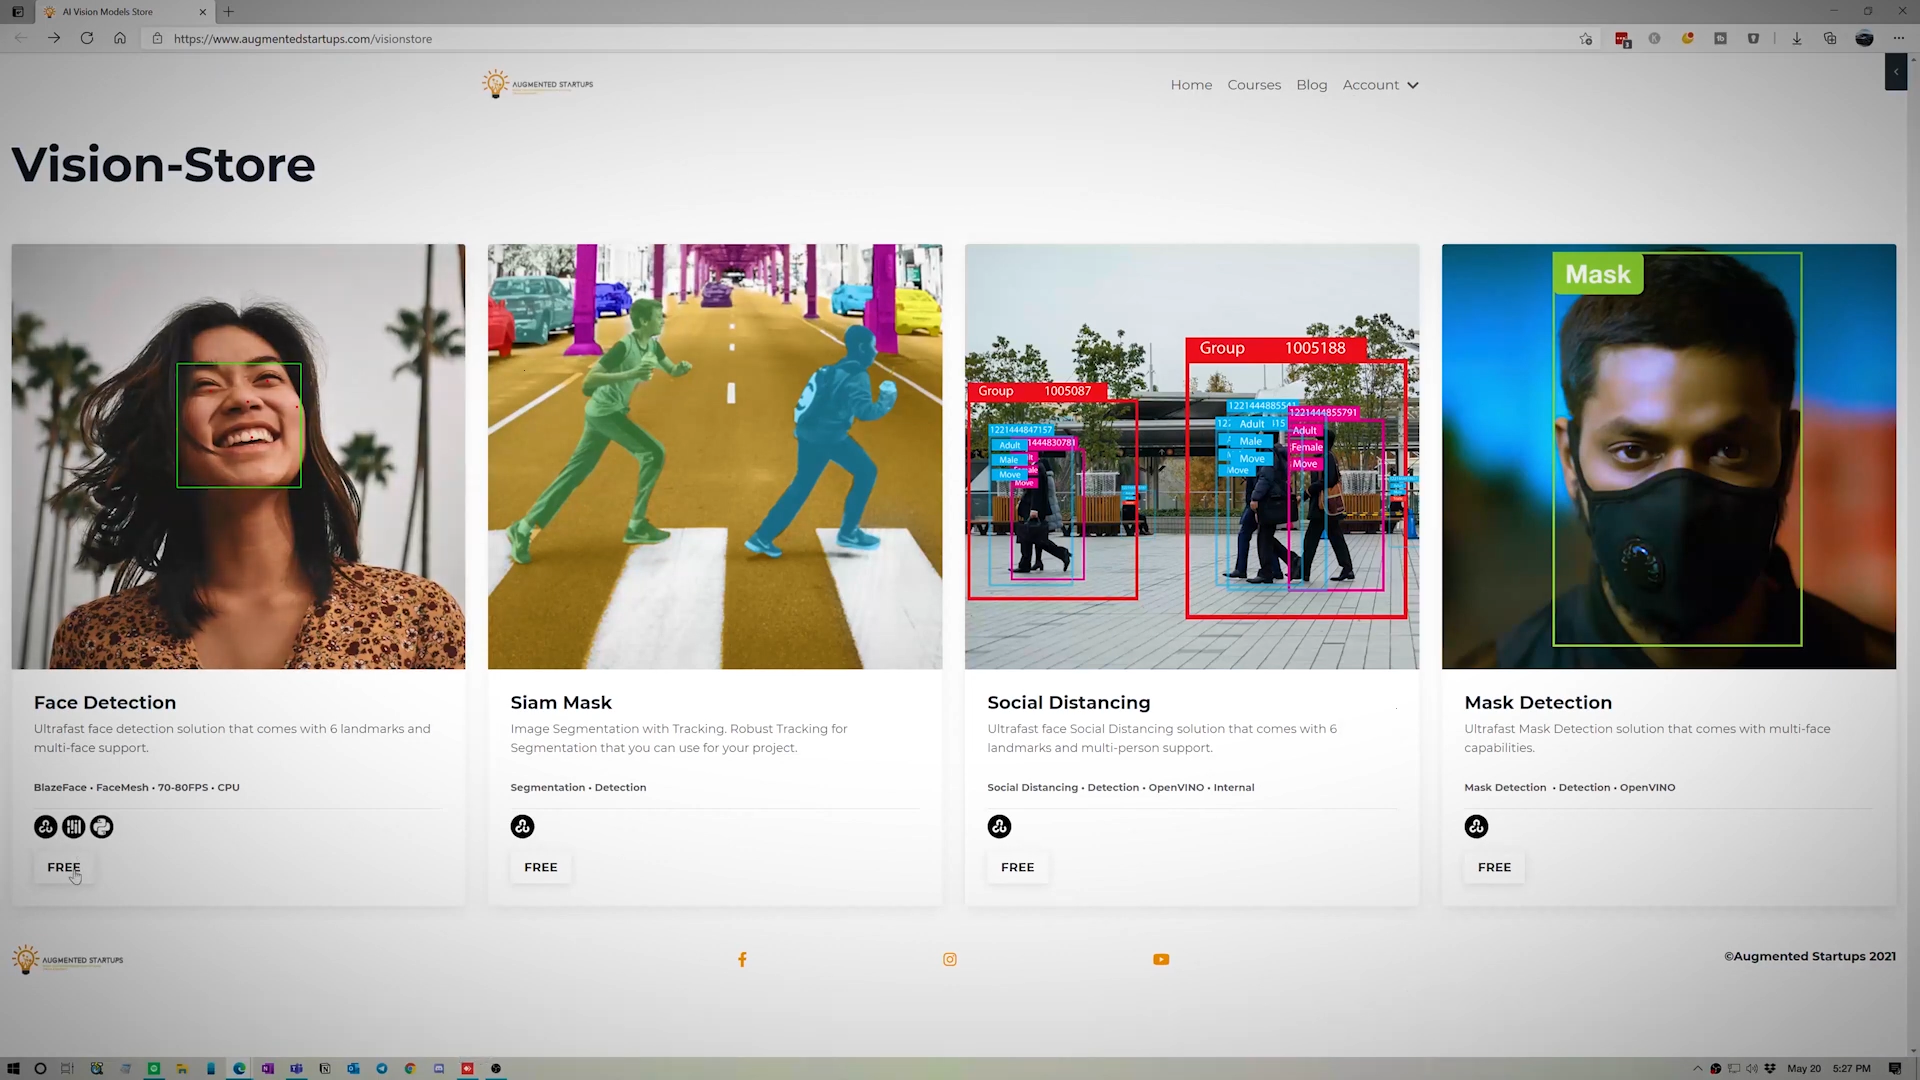
Task: Click the browser address bar URL
Action: tap(303, 39)
